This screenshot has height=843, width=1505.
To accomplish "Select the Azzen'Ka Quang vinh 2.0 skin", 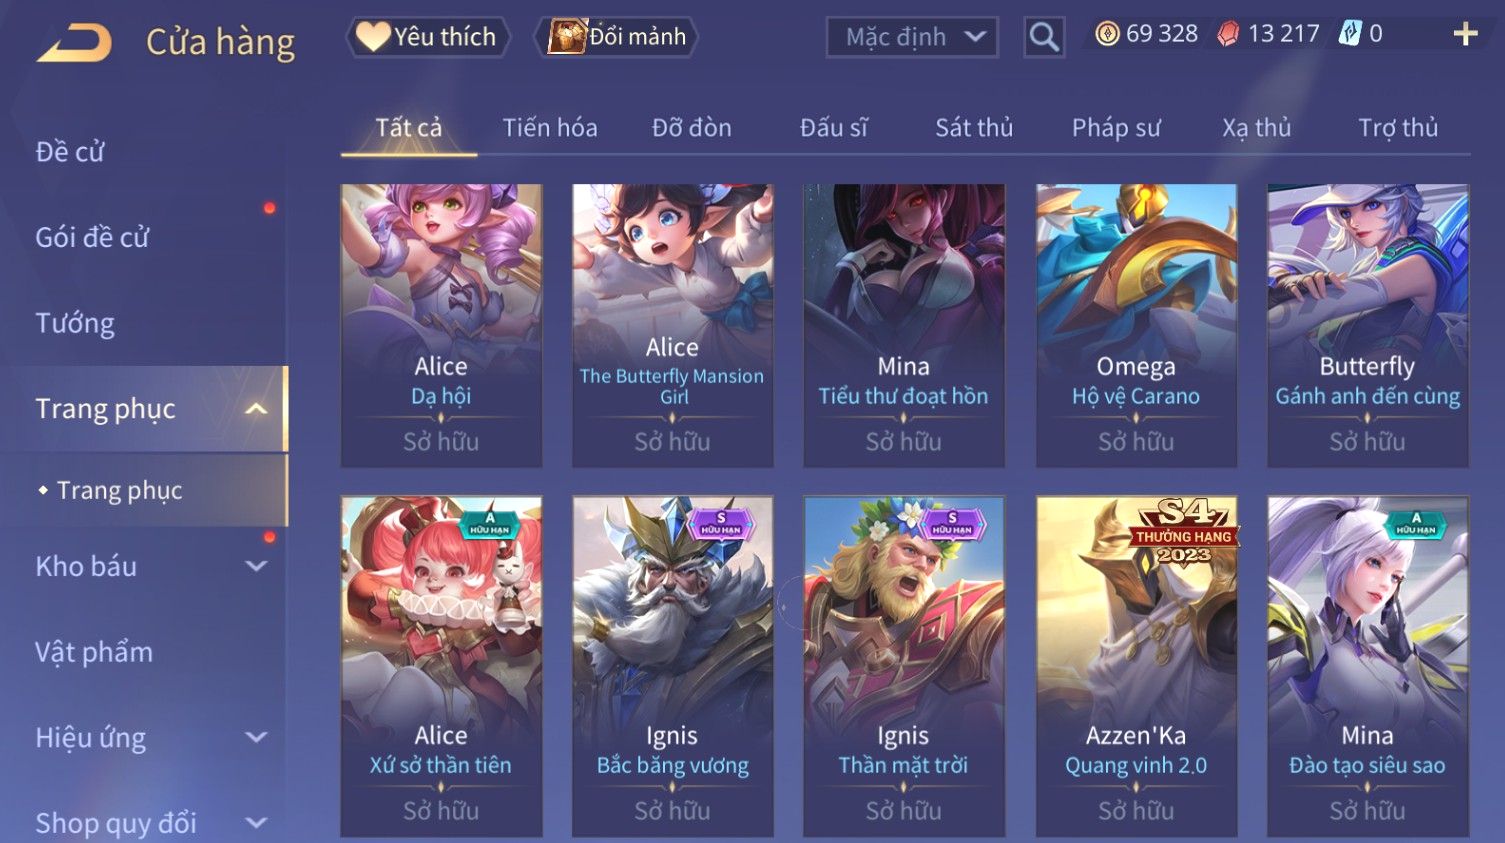I will [x=1136, y=666].
